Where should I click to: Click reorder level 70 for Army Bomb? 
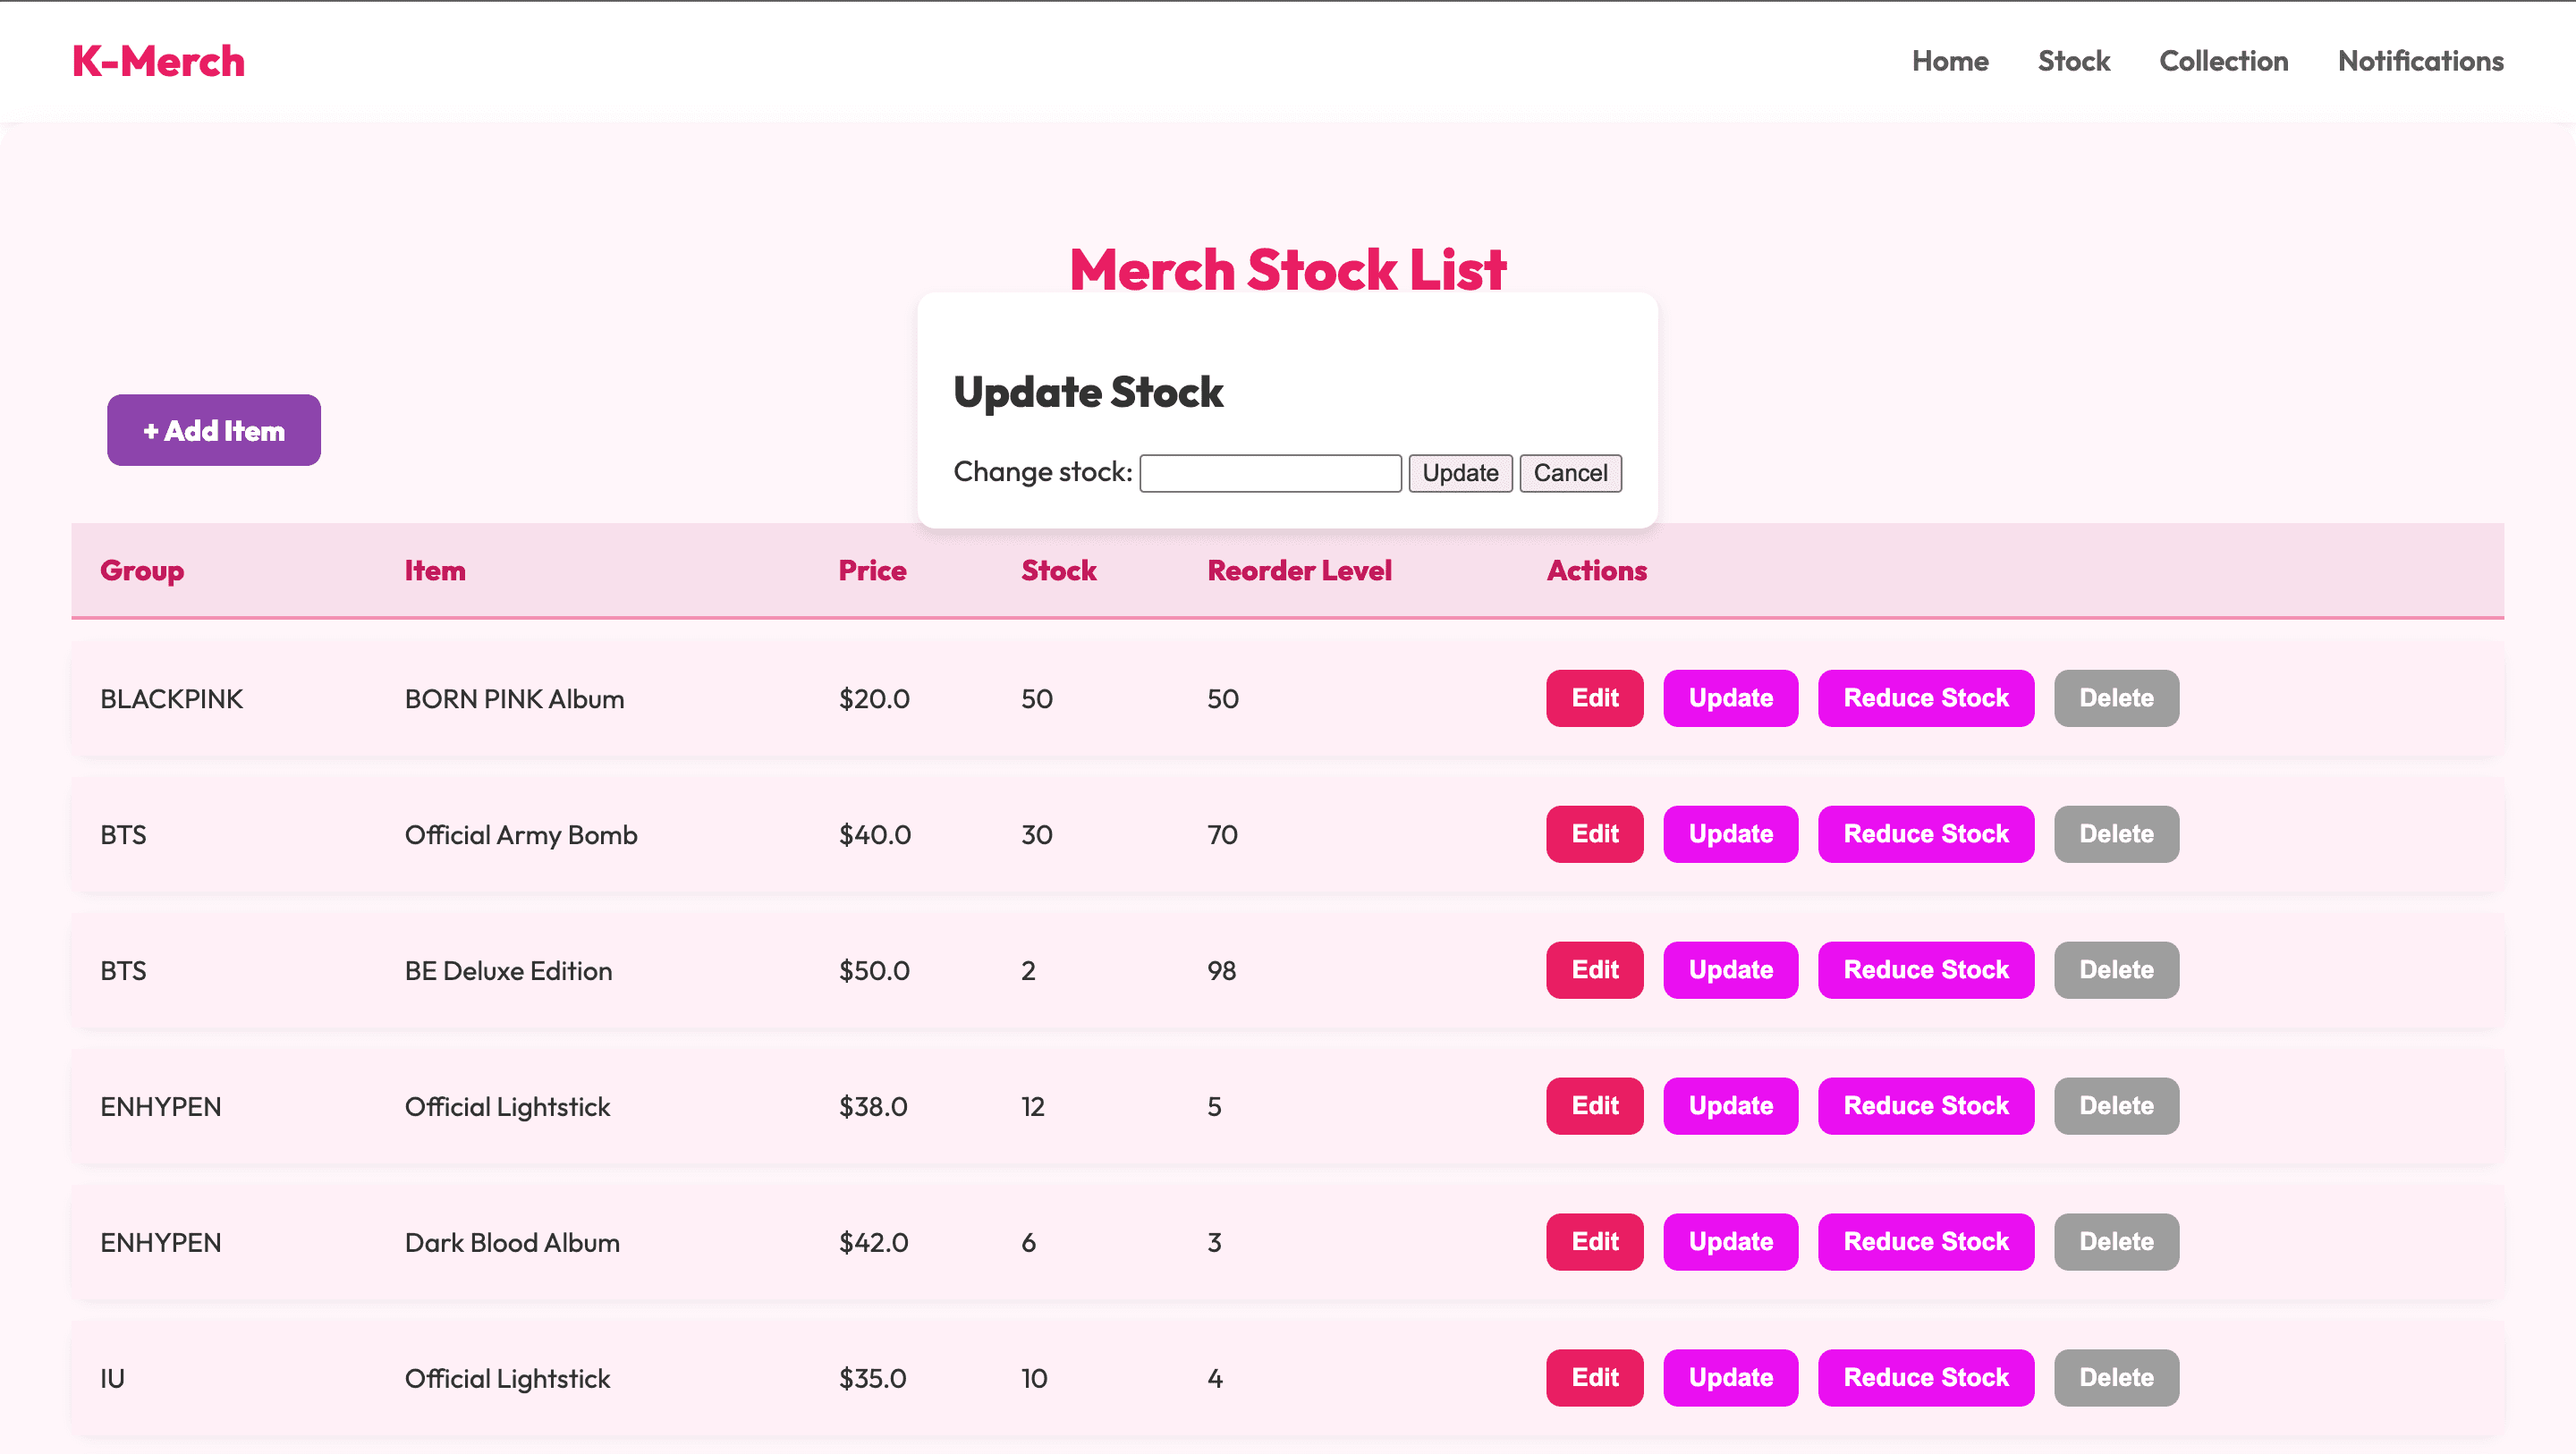1222,835
